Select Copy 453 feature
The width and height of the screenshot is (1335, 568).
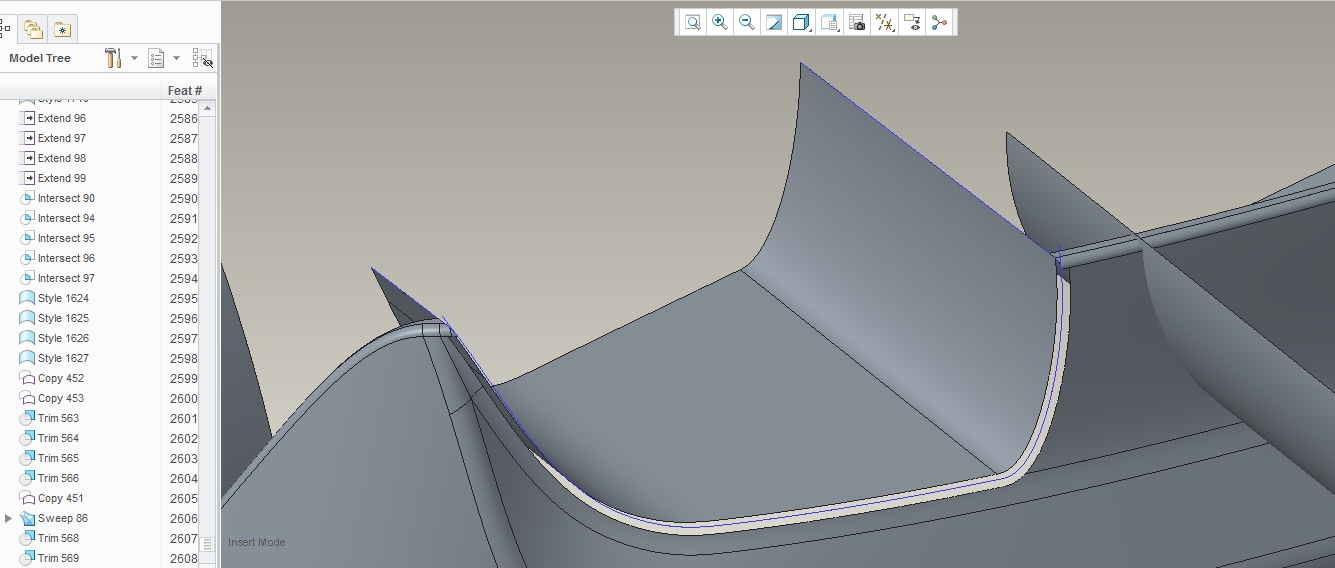coord(61,398)
